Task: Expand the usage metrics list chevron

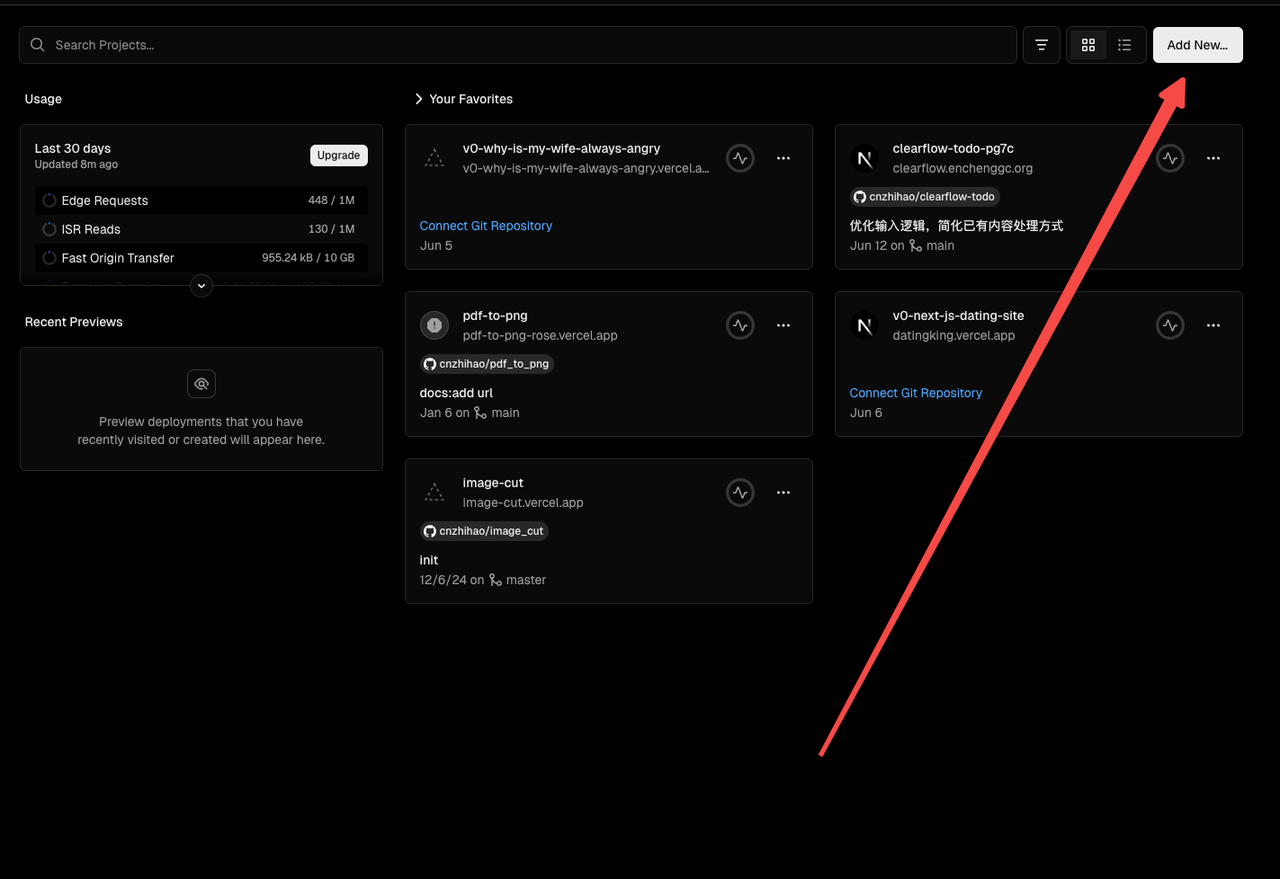Action: point(201,286)
